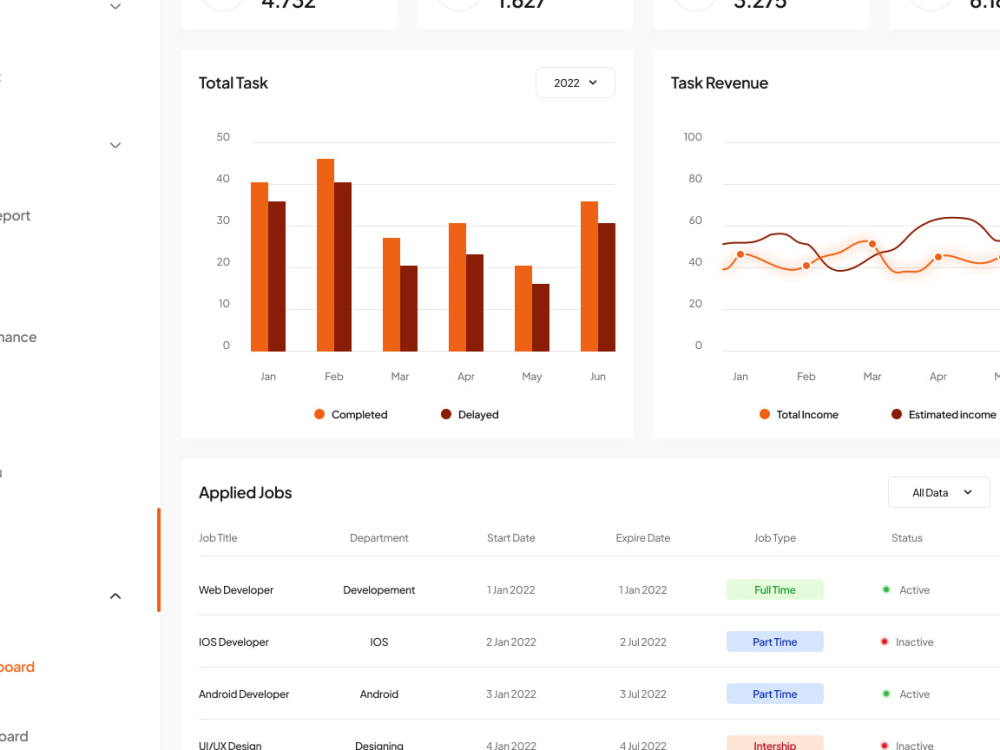1000x750 pixels.
Task: Click the Applied Jobs heading
Action: [x=246, y=492]
